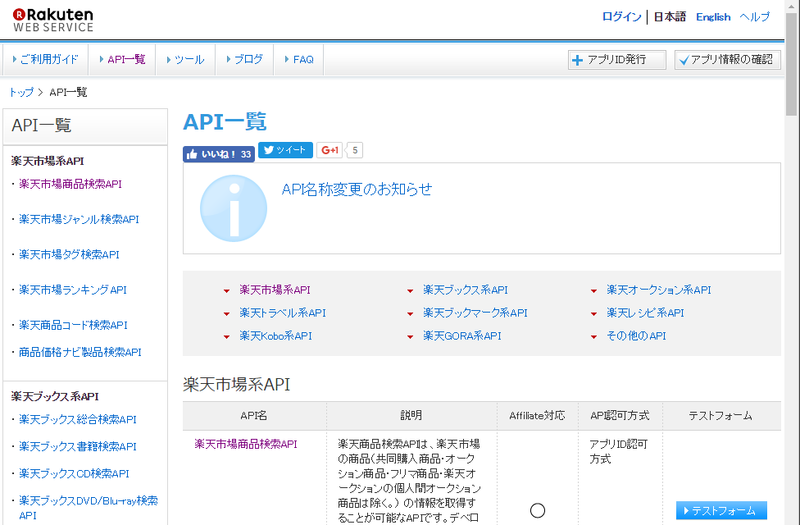Jump to 楽天市場系API anchor link
Image resolution: width=800 pixels, height=525 pixels.
[x=274, y=290]
